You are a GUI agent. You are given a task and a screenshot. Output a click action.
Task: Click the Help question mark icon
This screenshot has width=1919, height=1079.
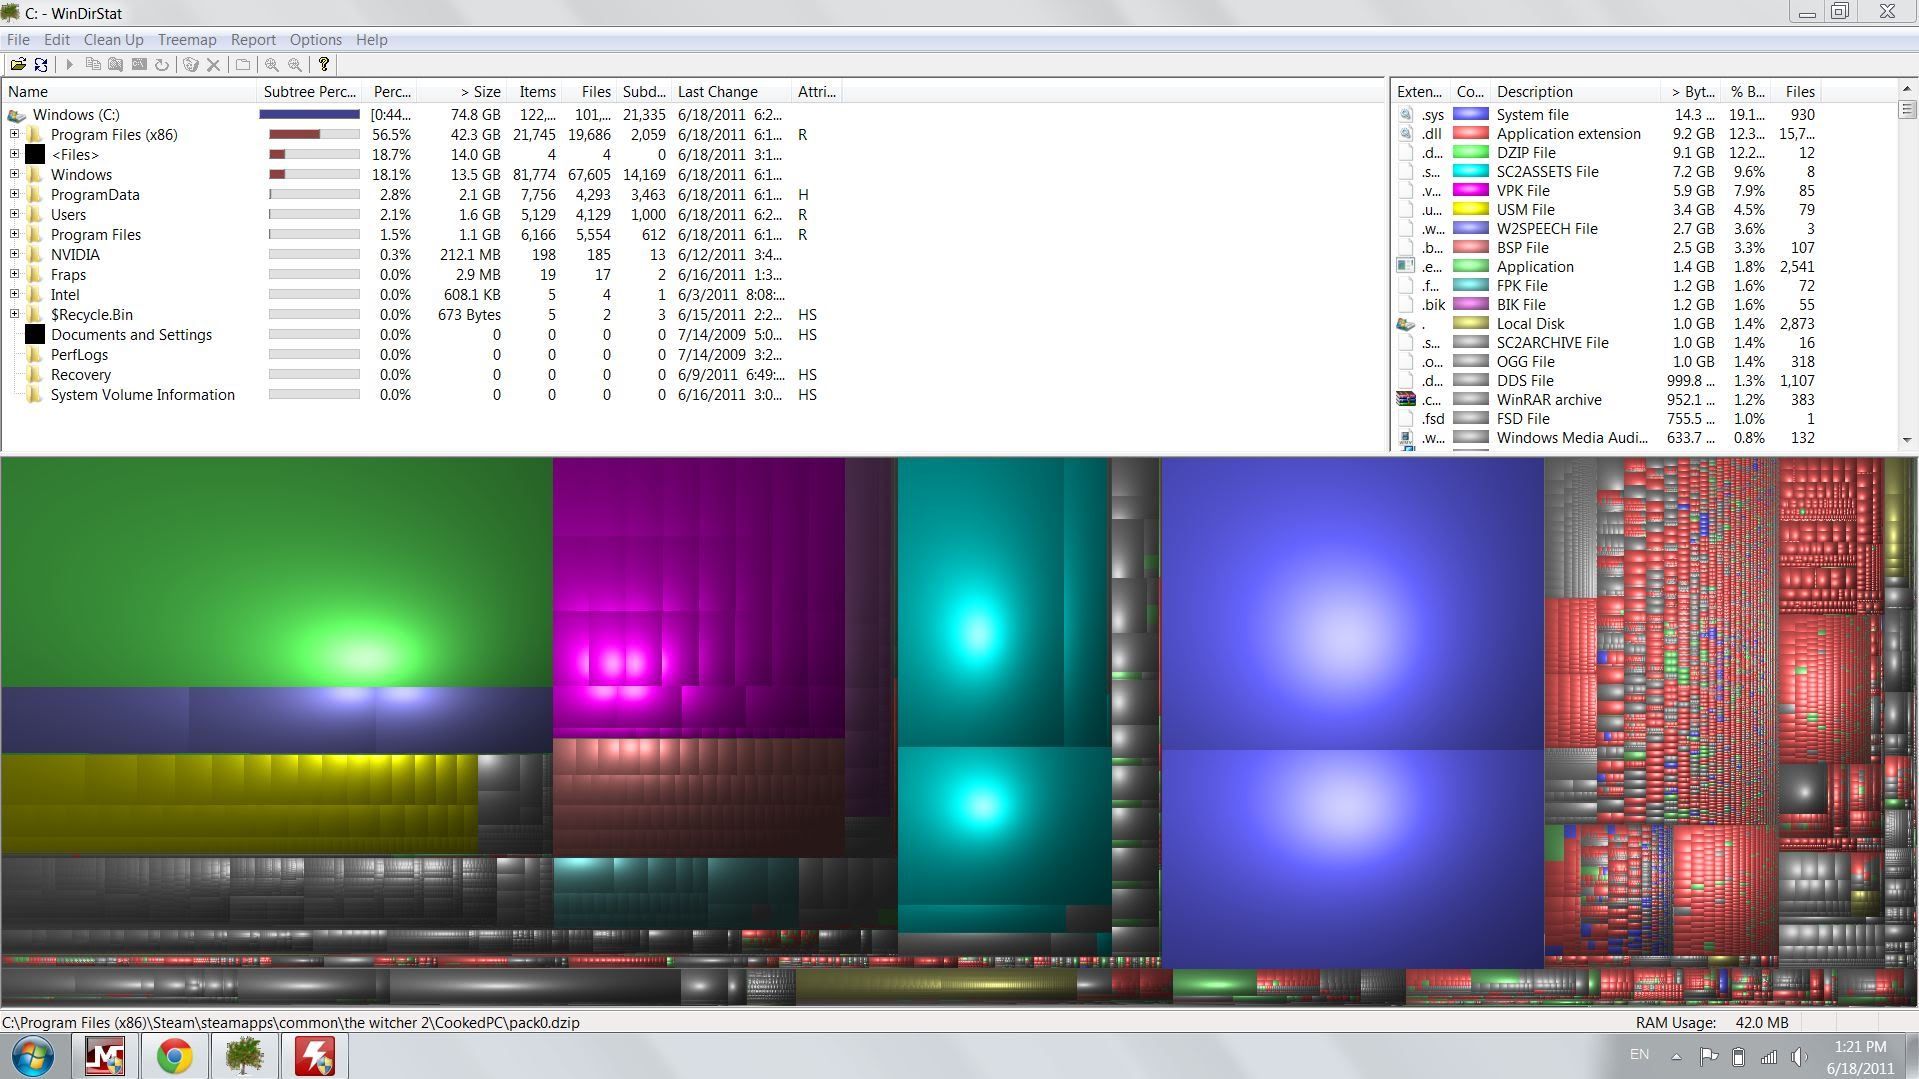pos(323,64)
